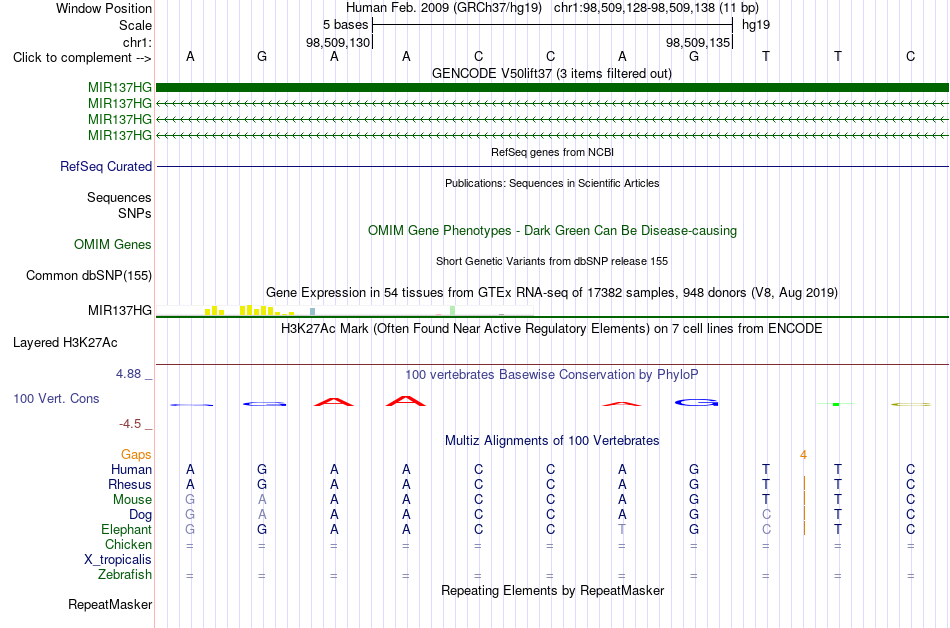
Task: Click the '100 vertebrates Basewise Conservation' title
Action: pos(552,375)
